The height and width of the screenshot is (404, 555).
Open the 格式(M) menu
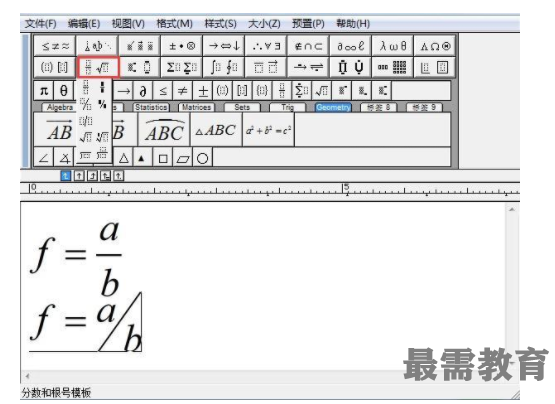coord(174,24)
